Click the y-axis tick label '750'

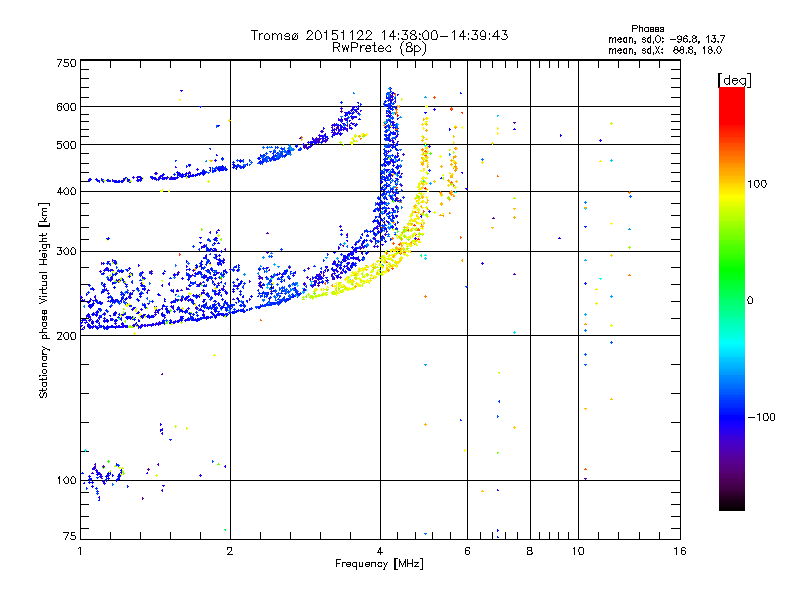tap(66, 63)
